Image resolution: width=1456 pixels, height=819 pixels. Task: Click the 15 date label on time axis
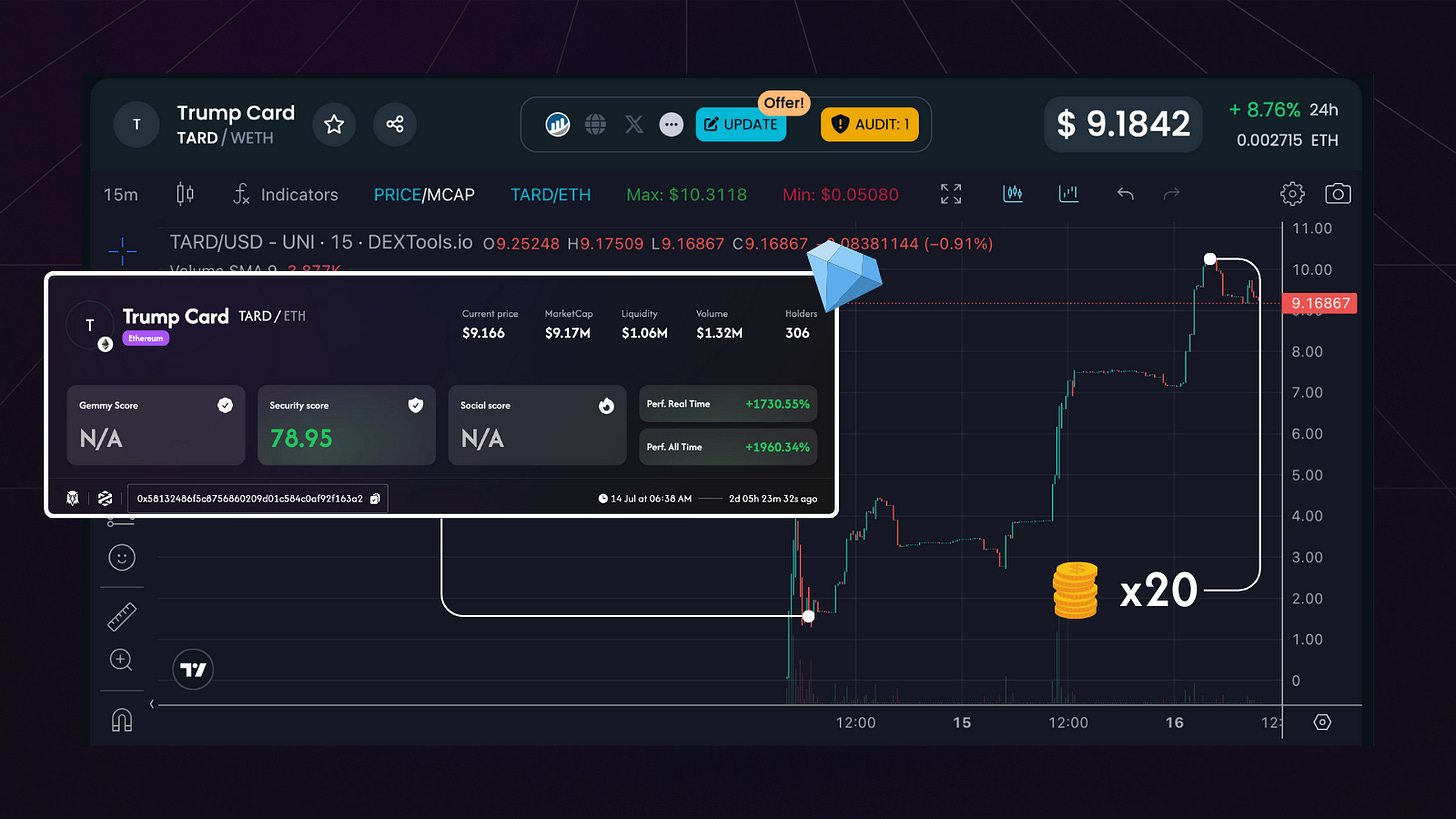tap(961, 722)
